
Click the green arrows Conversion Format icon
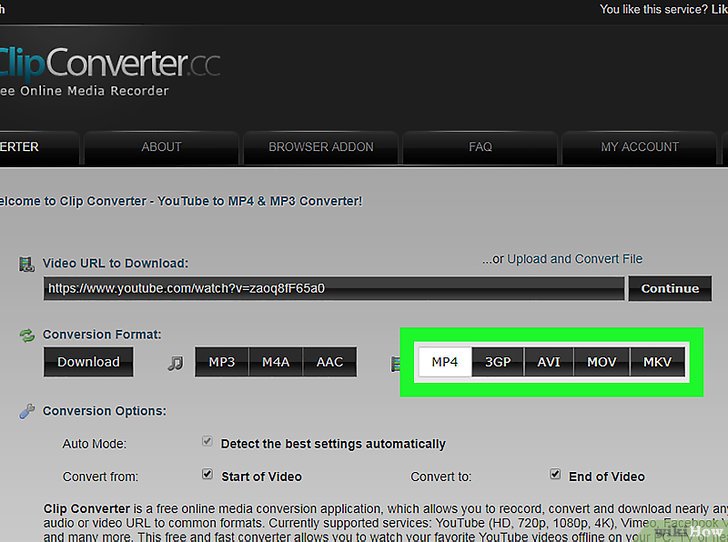27,335
